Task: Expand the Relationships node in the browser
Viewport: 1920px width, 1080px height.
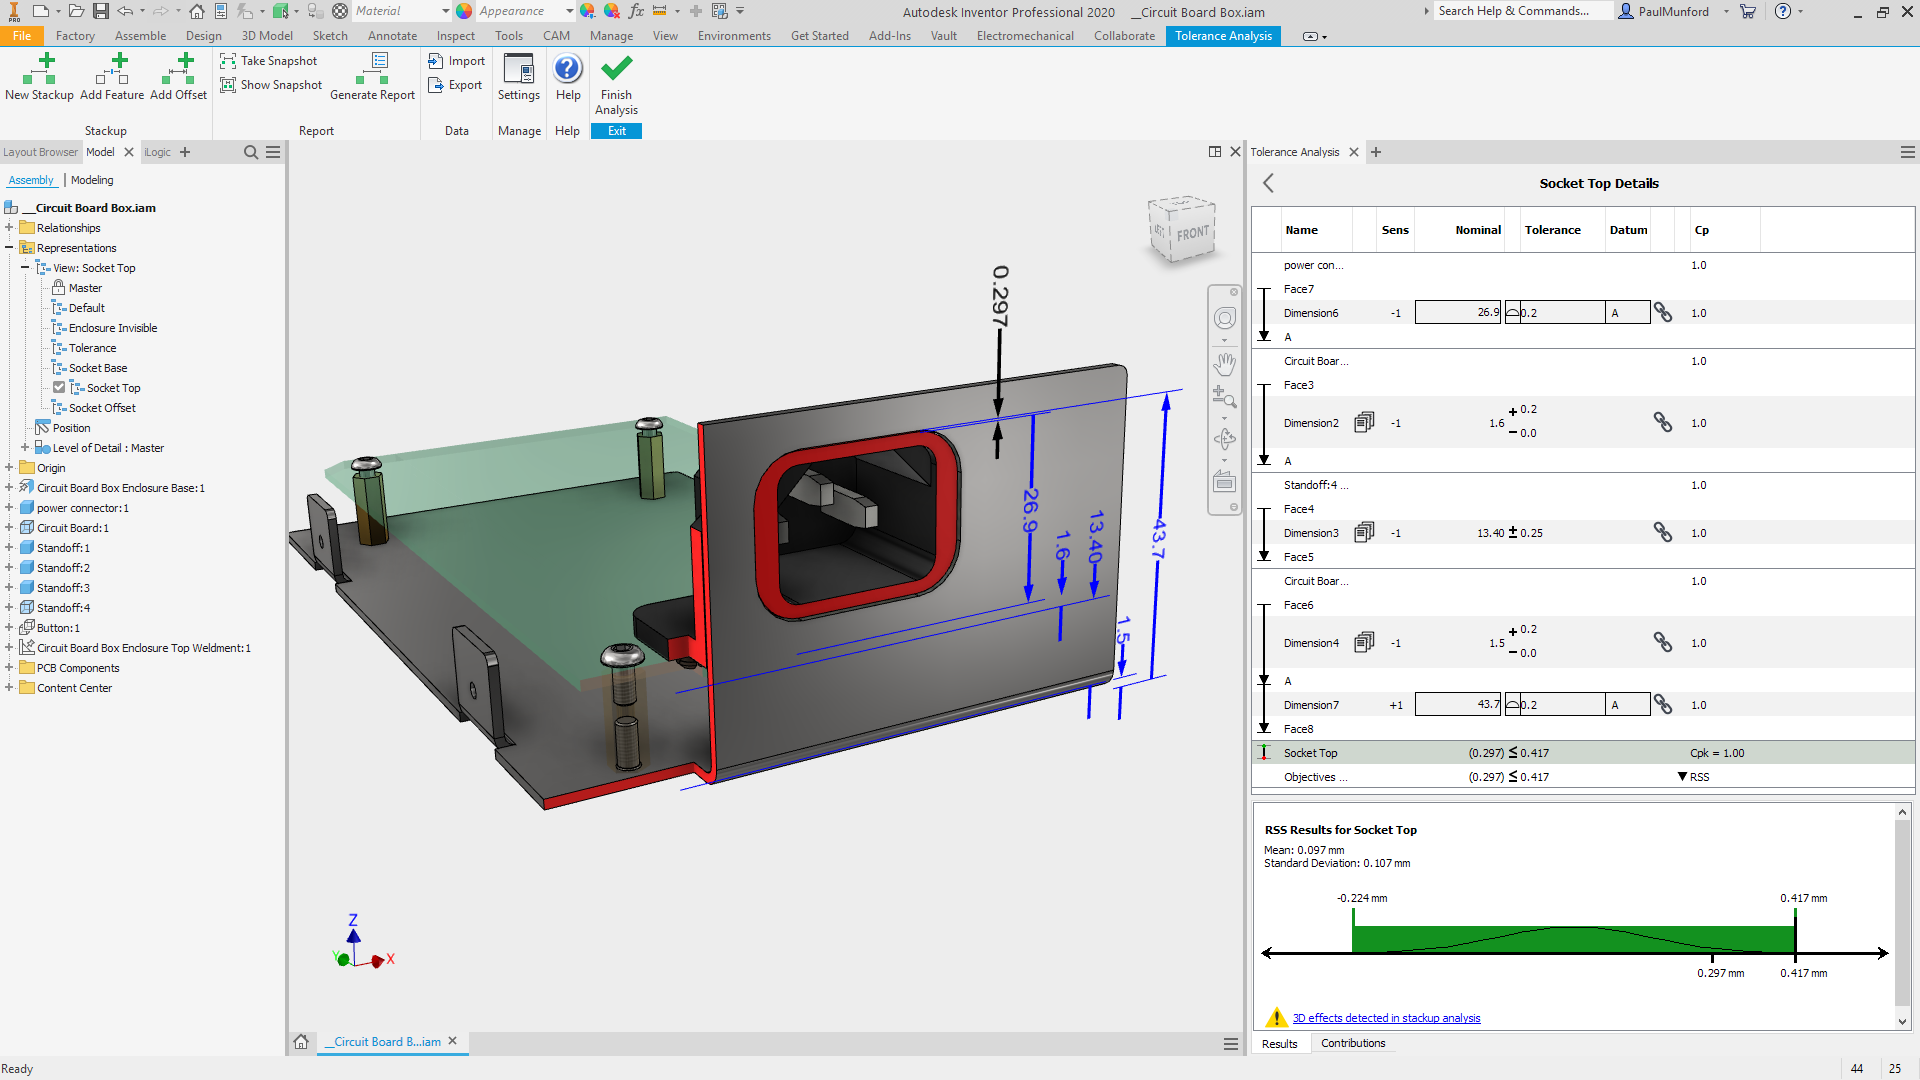Action: point(8,227)
